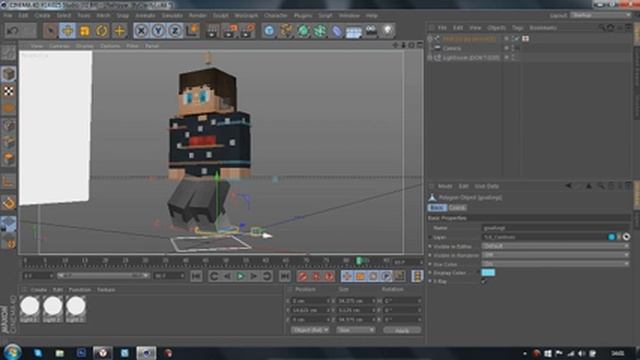This screenshot has width=640, height=360.
Task: Click the Polygons mode sidebar icon
Action: 8,159
